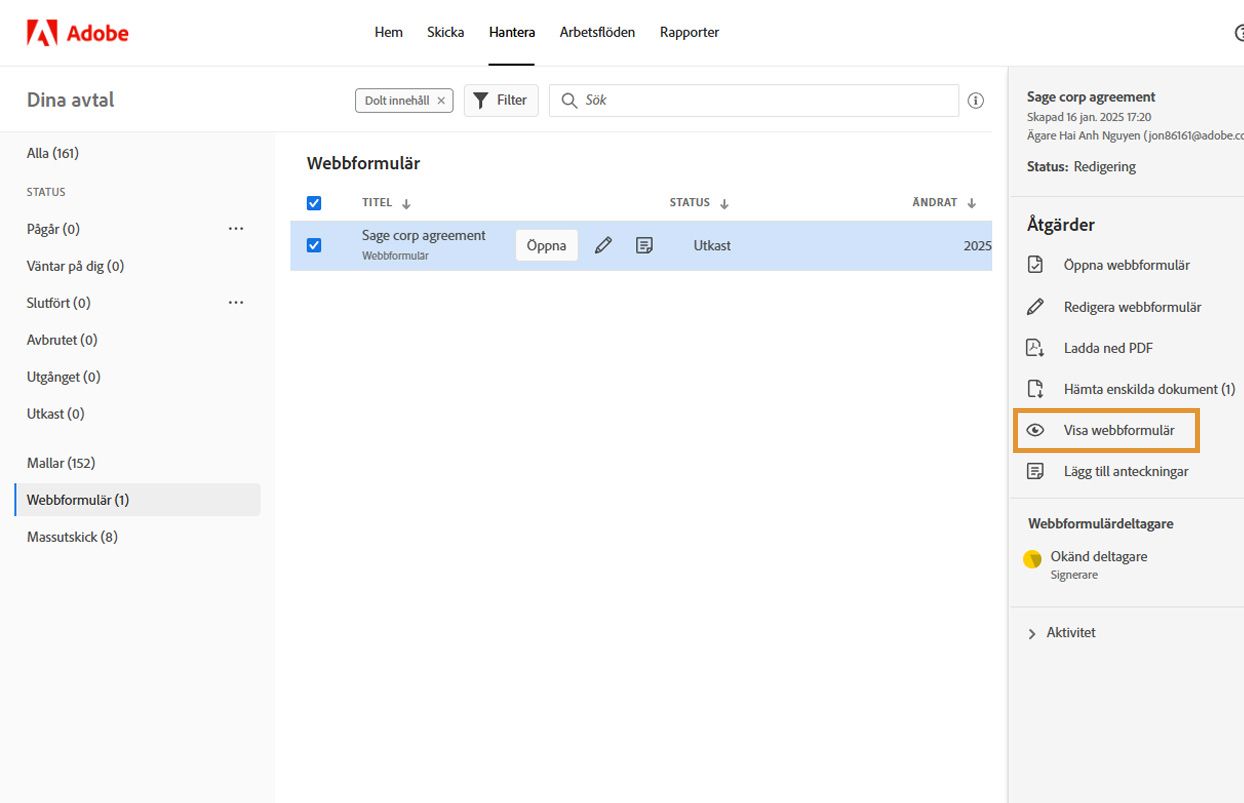Toggle the select-all checkbox in table header
The height and width of the screenshot is (803, 1244).
coord(314,203)
